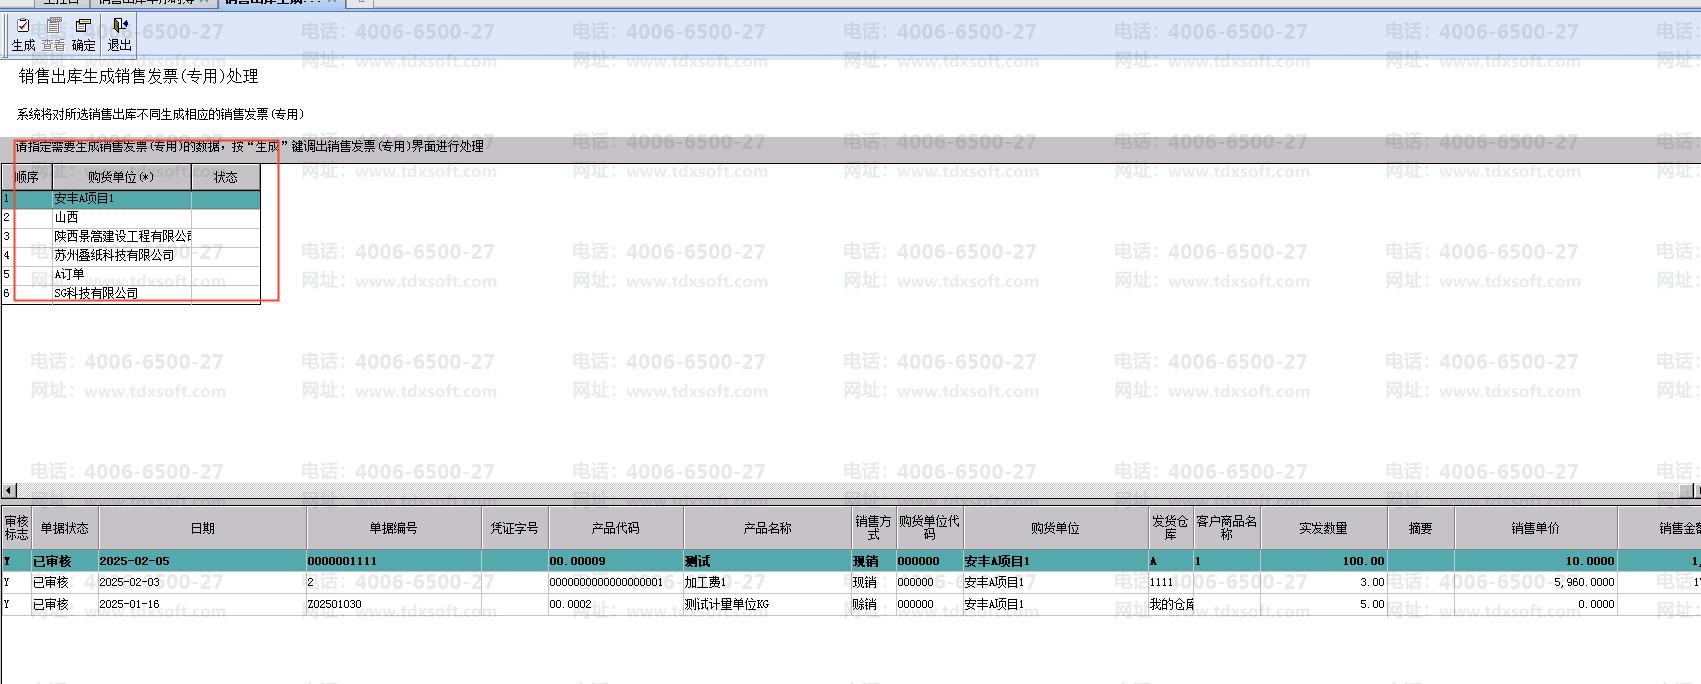Click the 实发数量 column header
Screen dimensions: 1701x684
(x=1323, y=528)
